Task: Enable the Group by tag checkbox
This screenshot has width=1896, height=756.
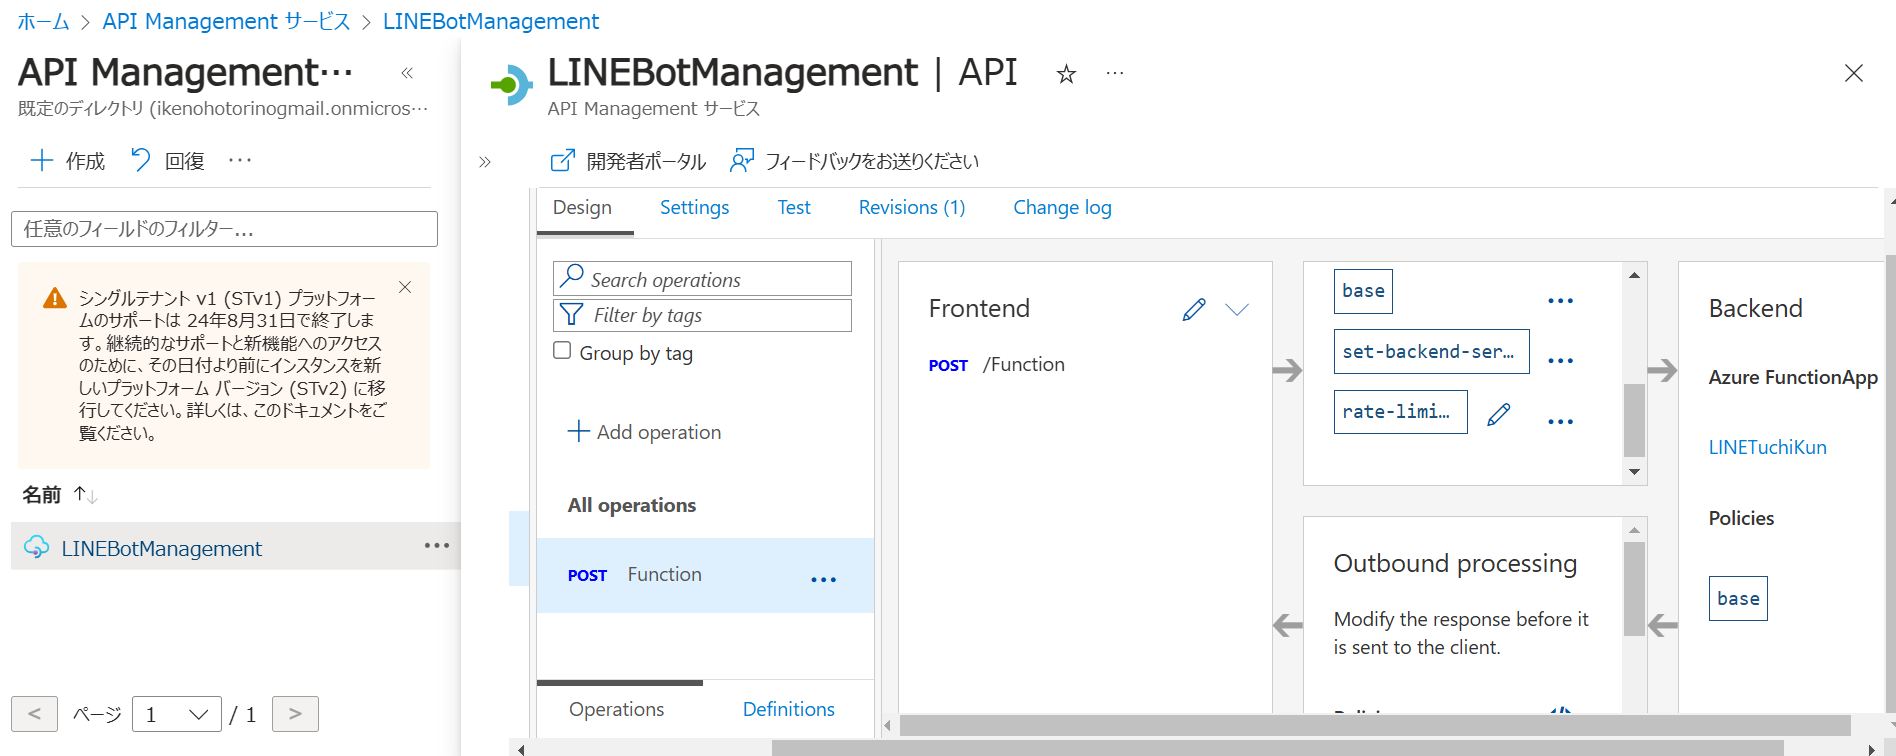Action: click(x=562, y=351)
